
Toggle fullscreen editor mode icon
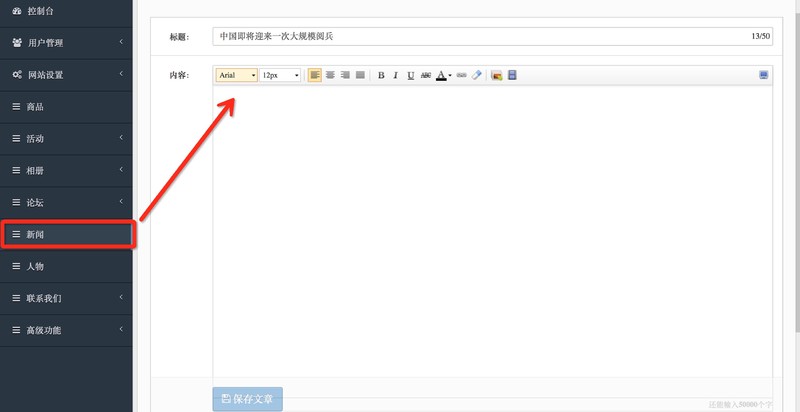point(763,75)
